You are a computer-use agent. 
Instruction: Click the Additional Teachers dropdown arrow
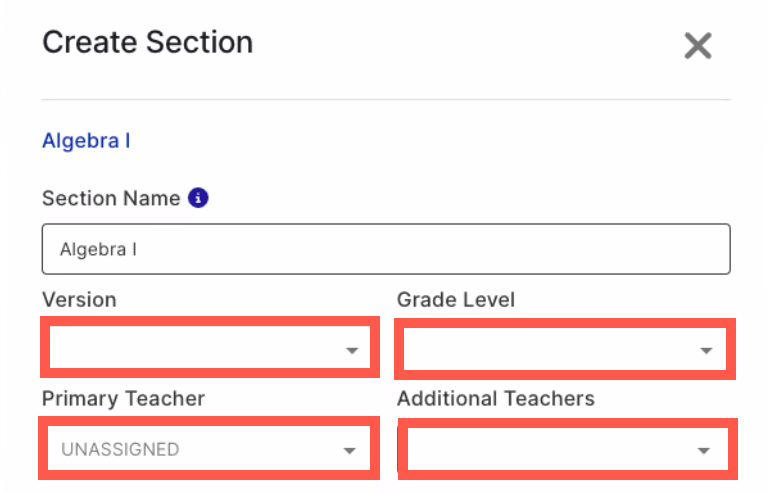pos(704,450)
